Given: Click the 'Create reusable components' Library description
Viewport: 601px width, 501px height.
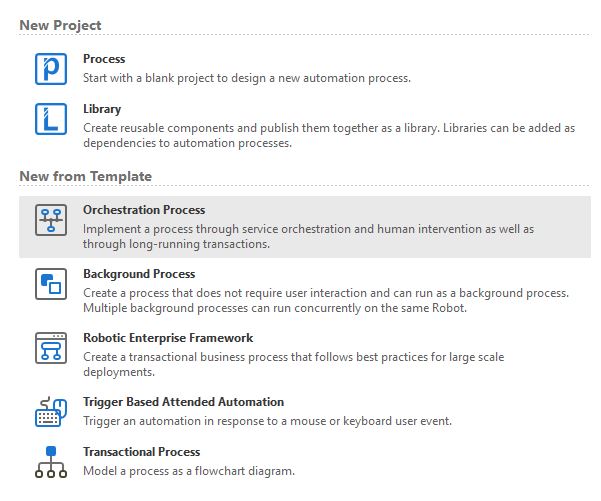Looking at the screenshot, I should [x=329, y=135].
